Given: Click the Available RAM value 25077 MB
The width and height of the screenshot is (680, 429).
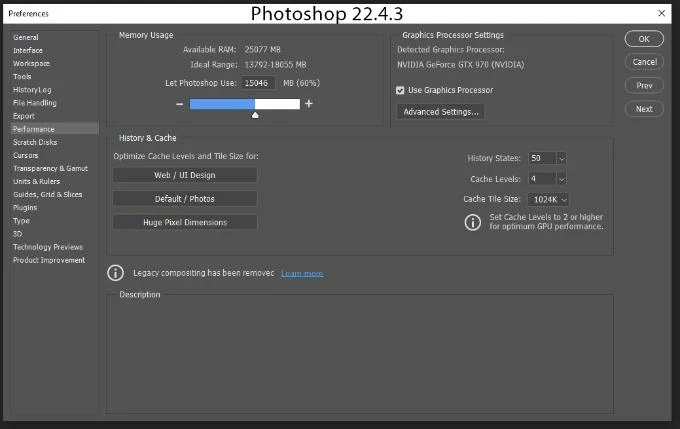Looking at the screenshot, I should 262,49.
